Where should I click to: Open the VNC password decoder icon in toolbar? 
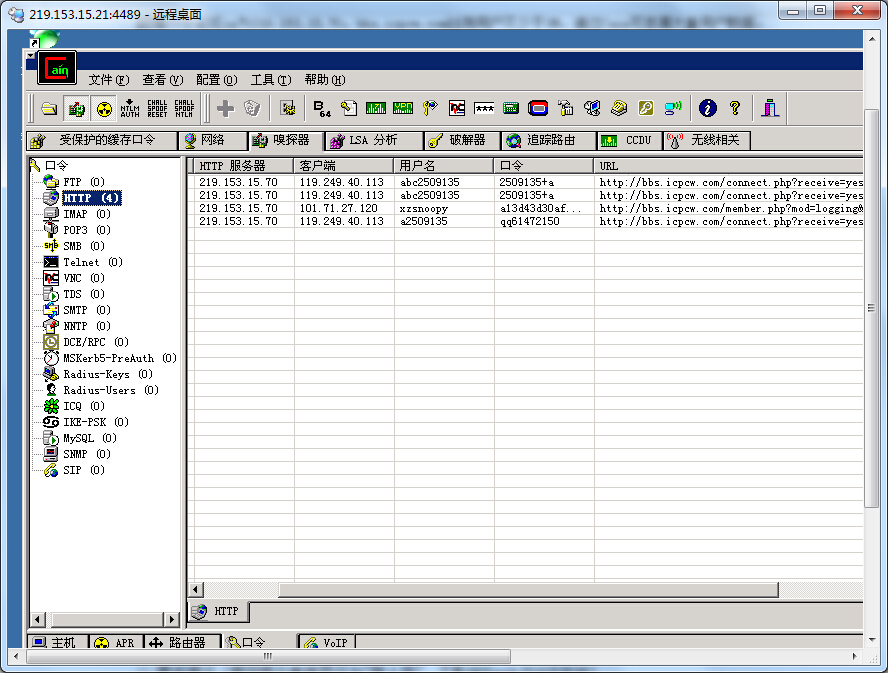click(x=456, y=108)
